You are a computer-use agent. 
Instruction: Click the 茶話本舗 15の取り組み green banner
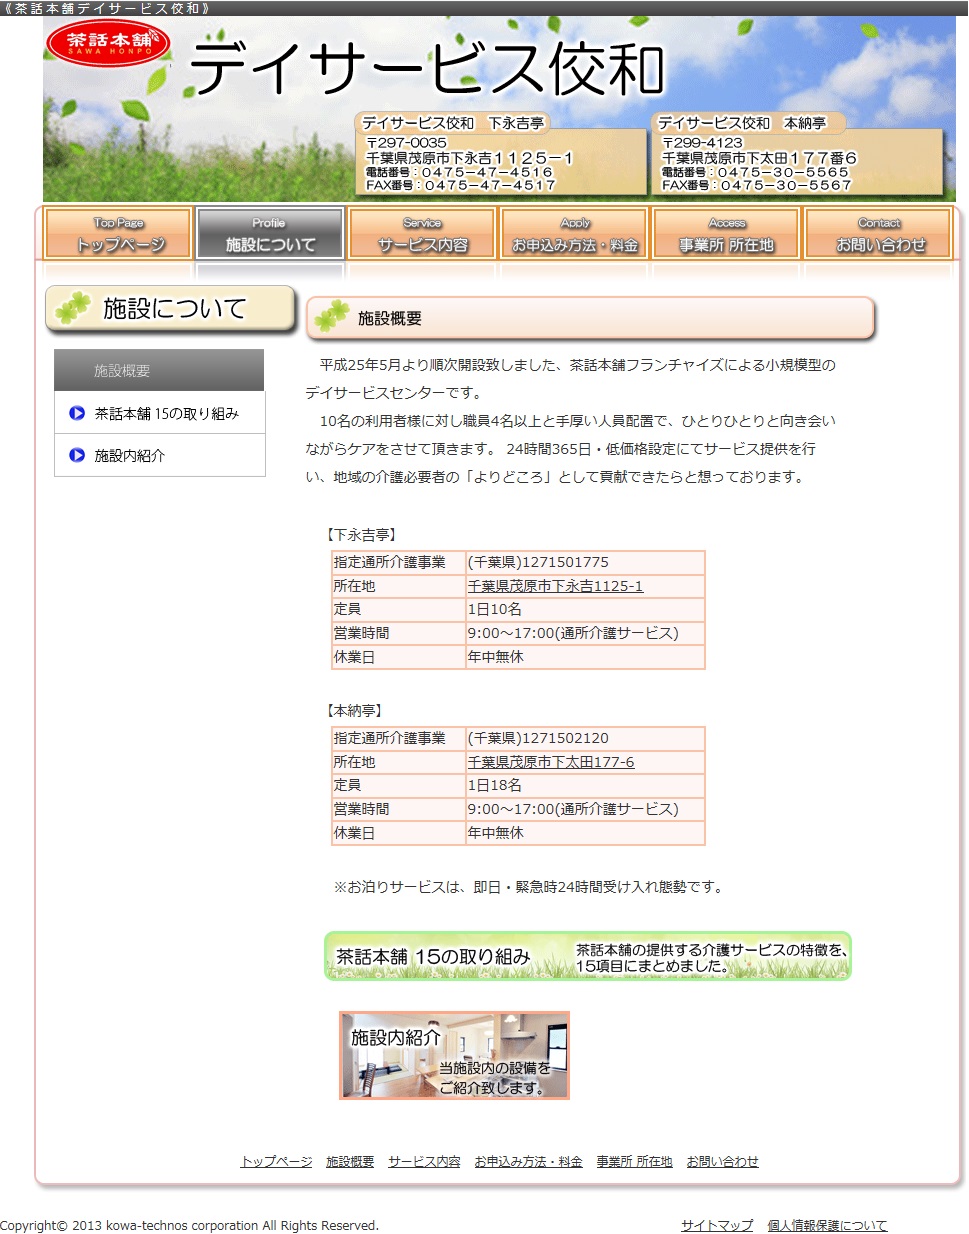[588, 956]
